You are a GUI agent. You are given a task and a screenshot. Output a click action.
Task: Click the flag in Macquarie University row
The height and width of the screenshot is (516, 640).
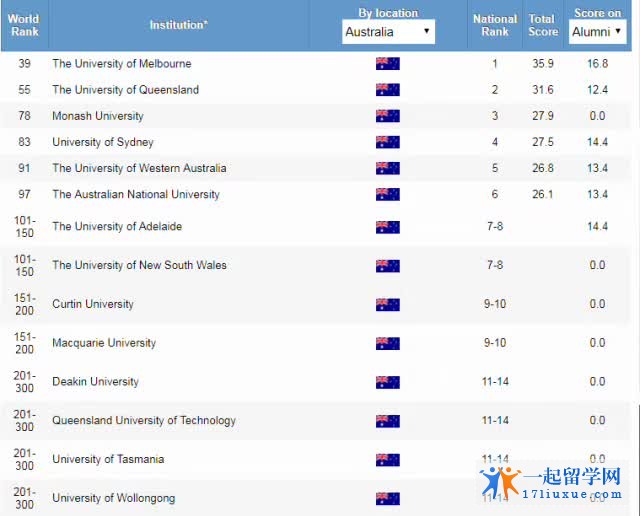[388, 343]
